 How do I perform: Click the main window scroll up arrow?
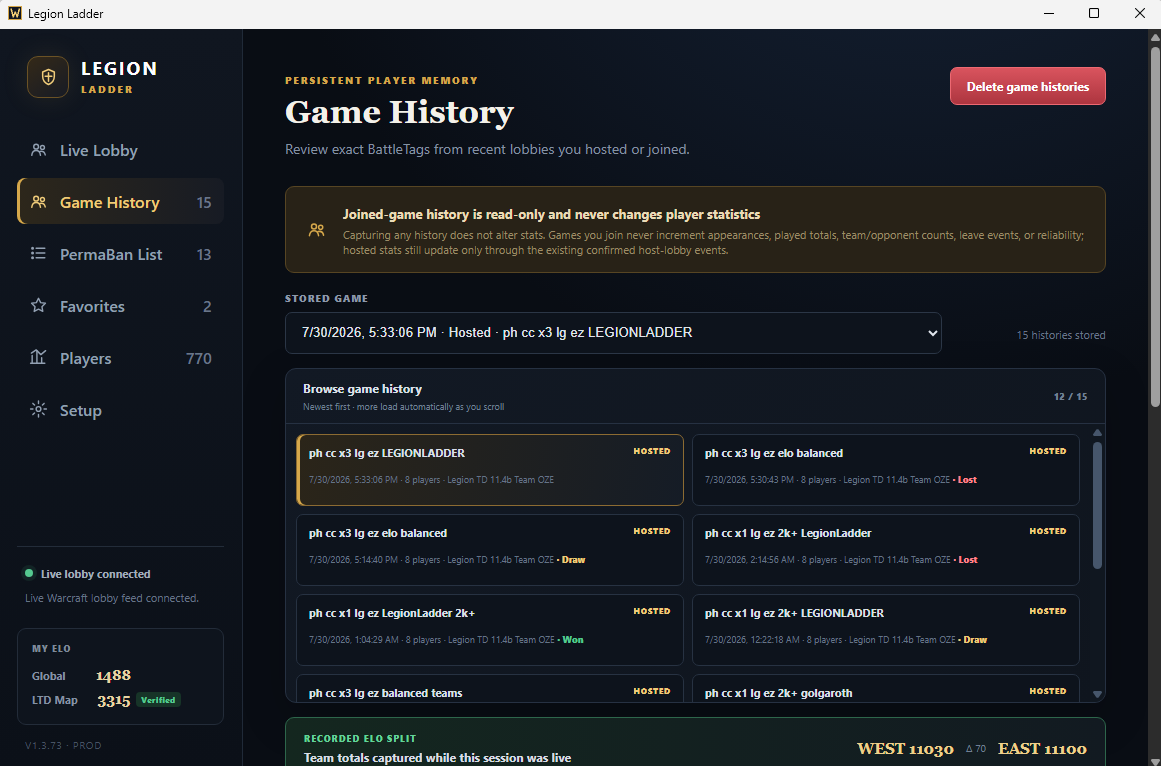coord(1155,36)
